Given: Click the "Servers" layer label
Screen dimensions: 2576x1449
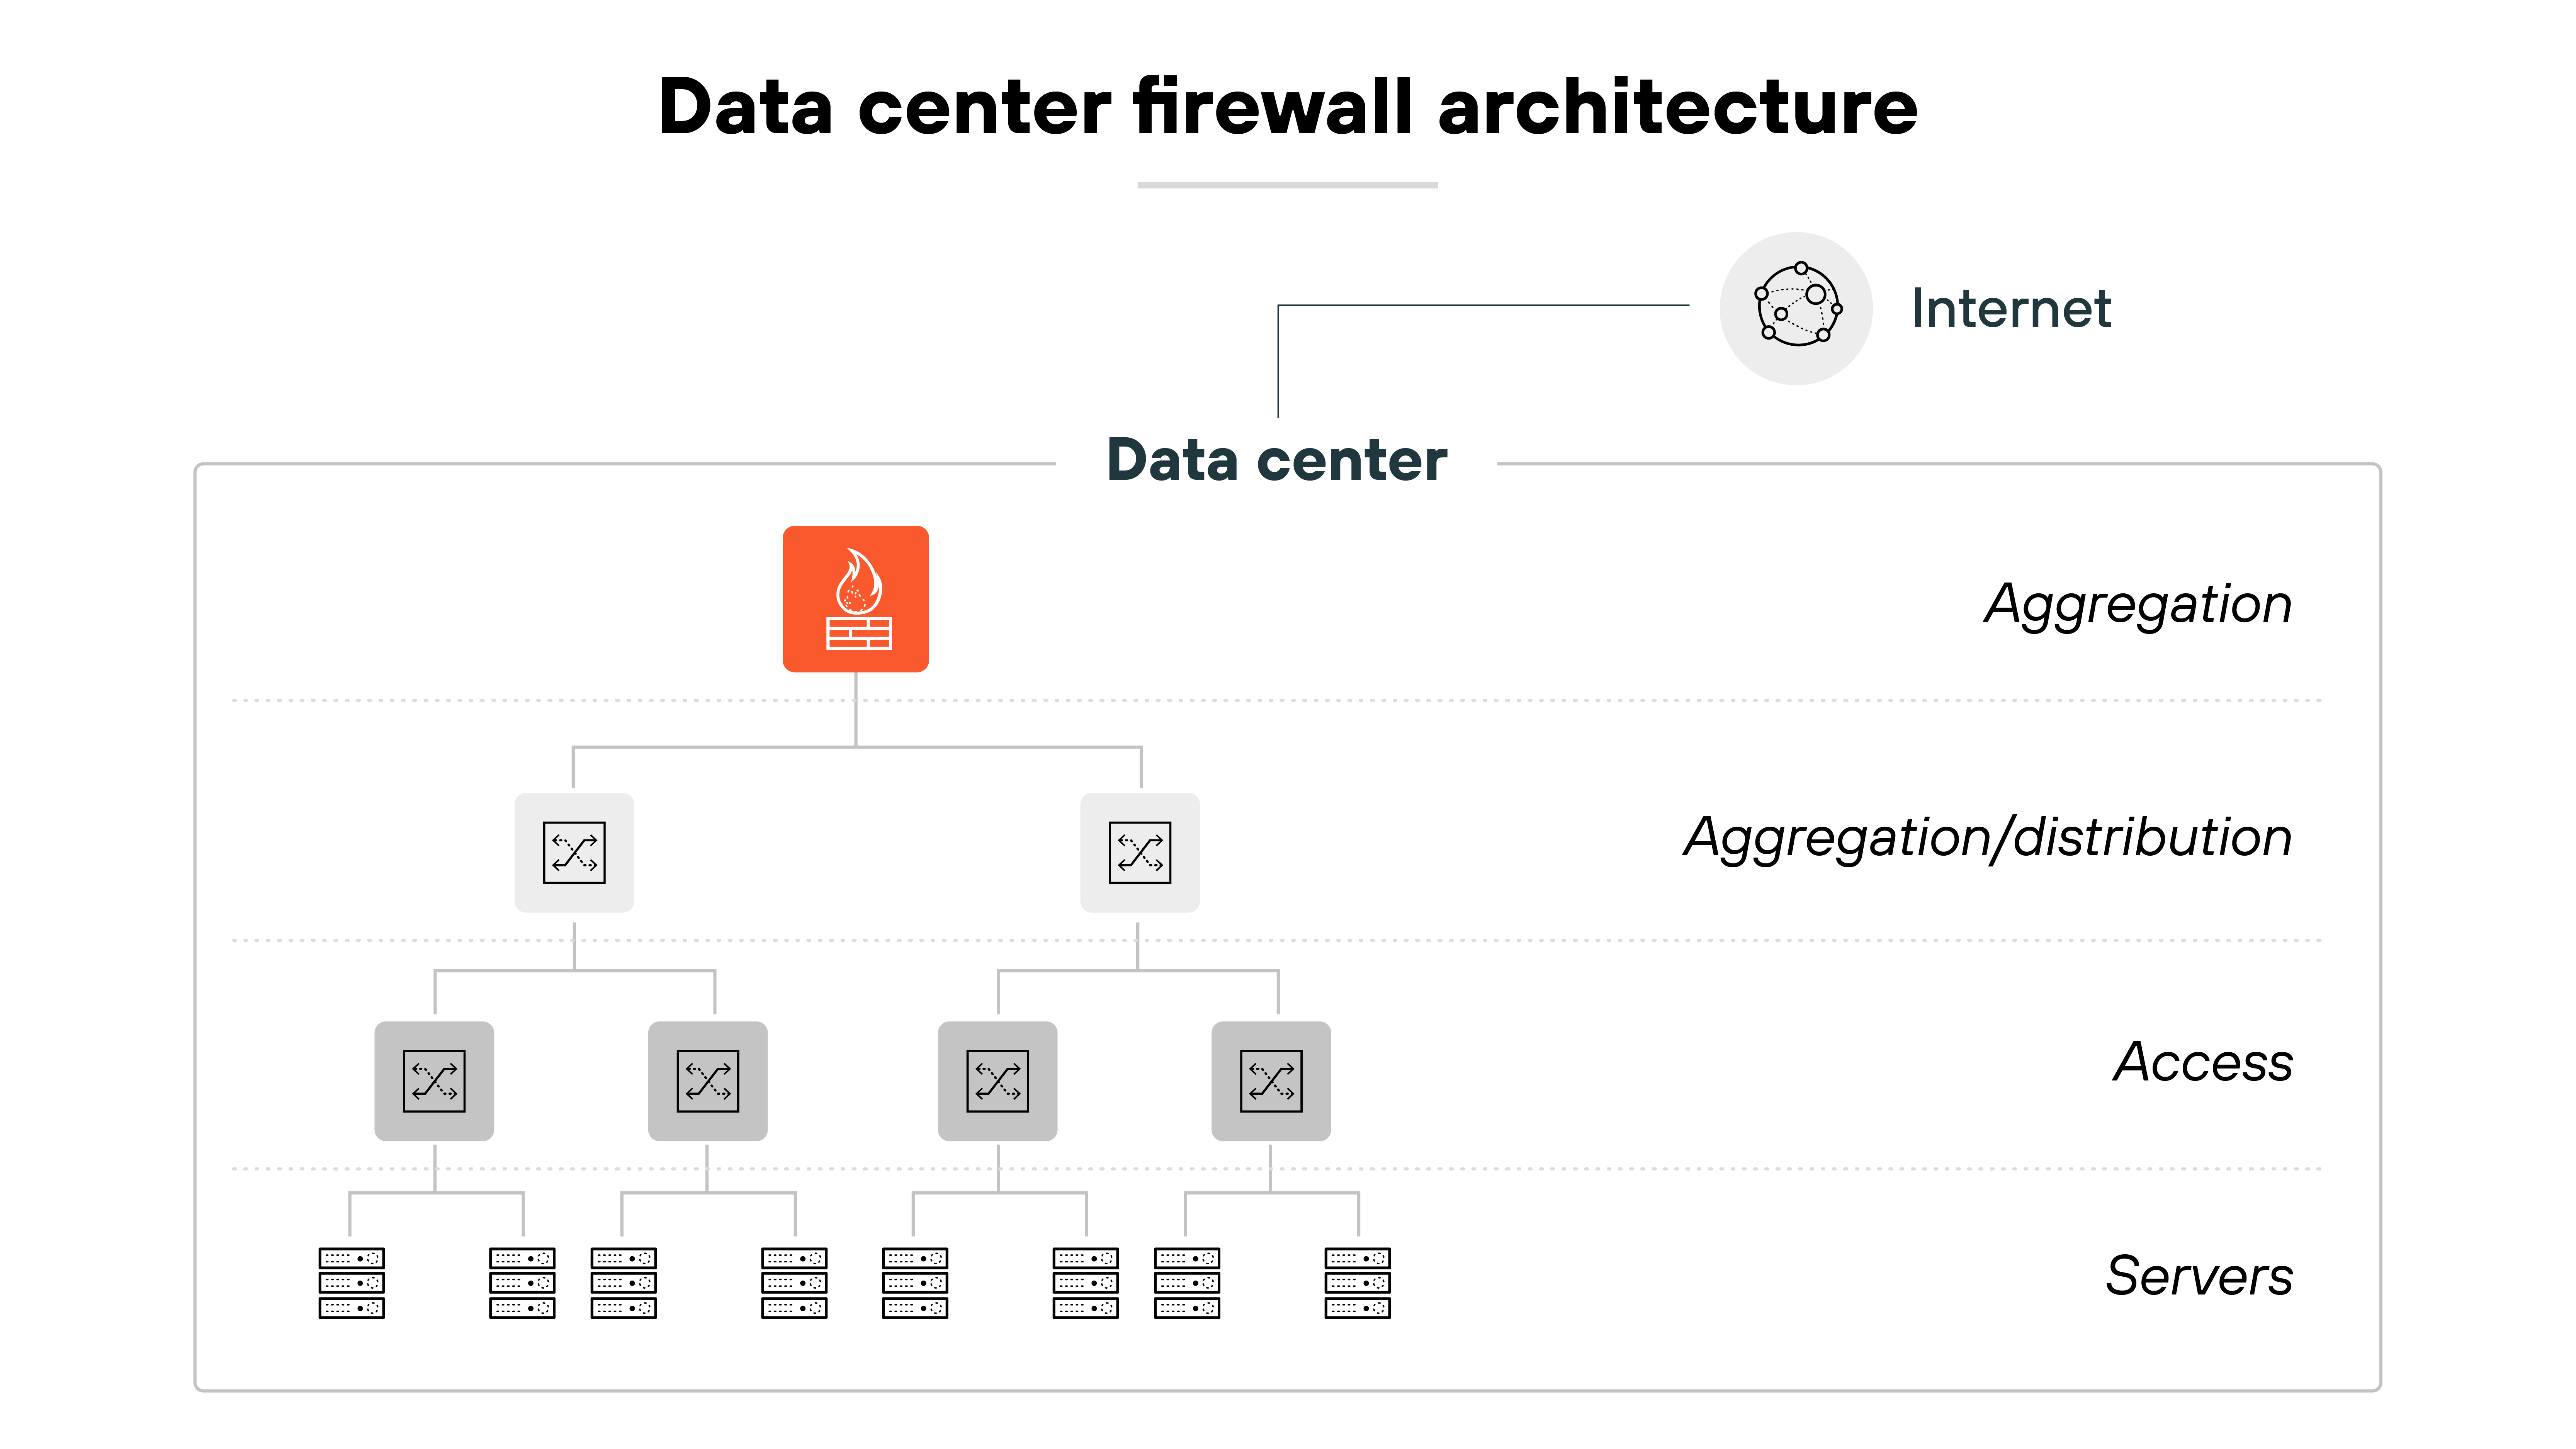Looking at the screenshot, I should point(2198,1275).
